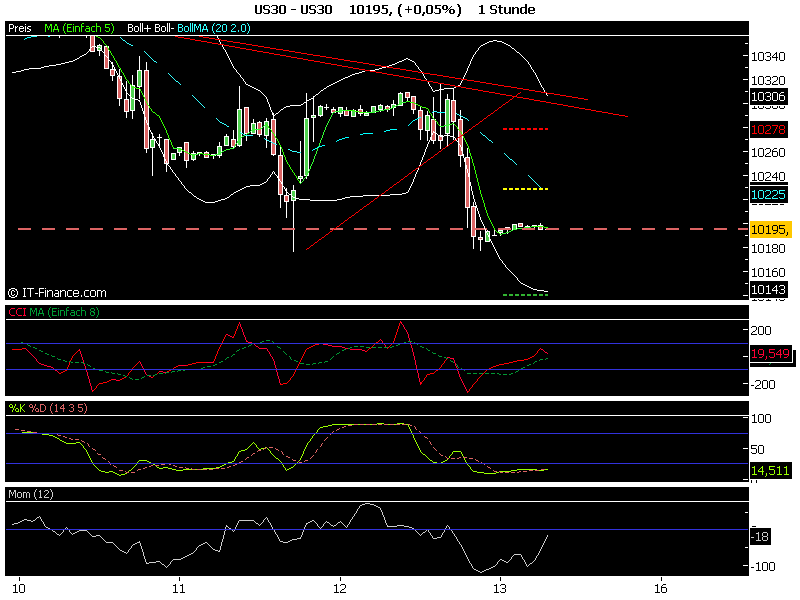This screenshot has height=600, width=800.
Task: Click the green dotted level line near 10143
Action: click(x=526, y=295)
